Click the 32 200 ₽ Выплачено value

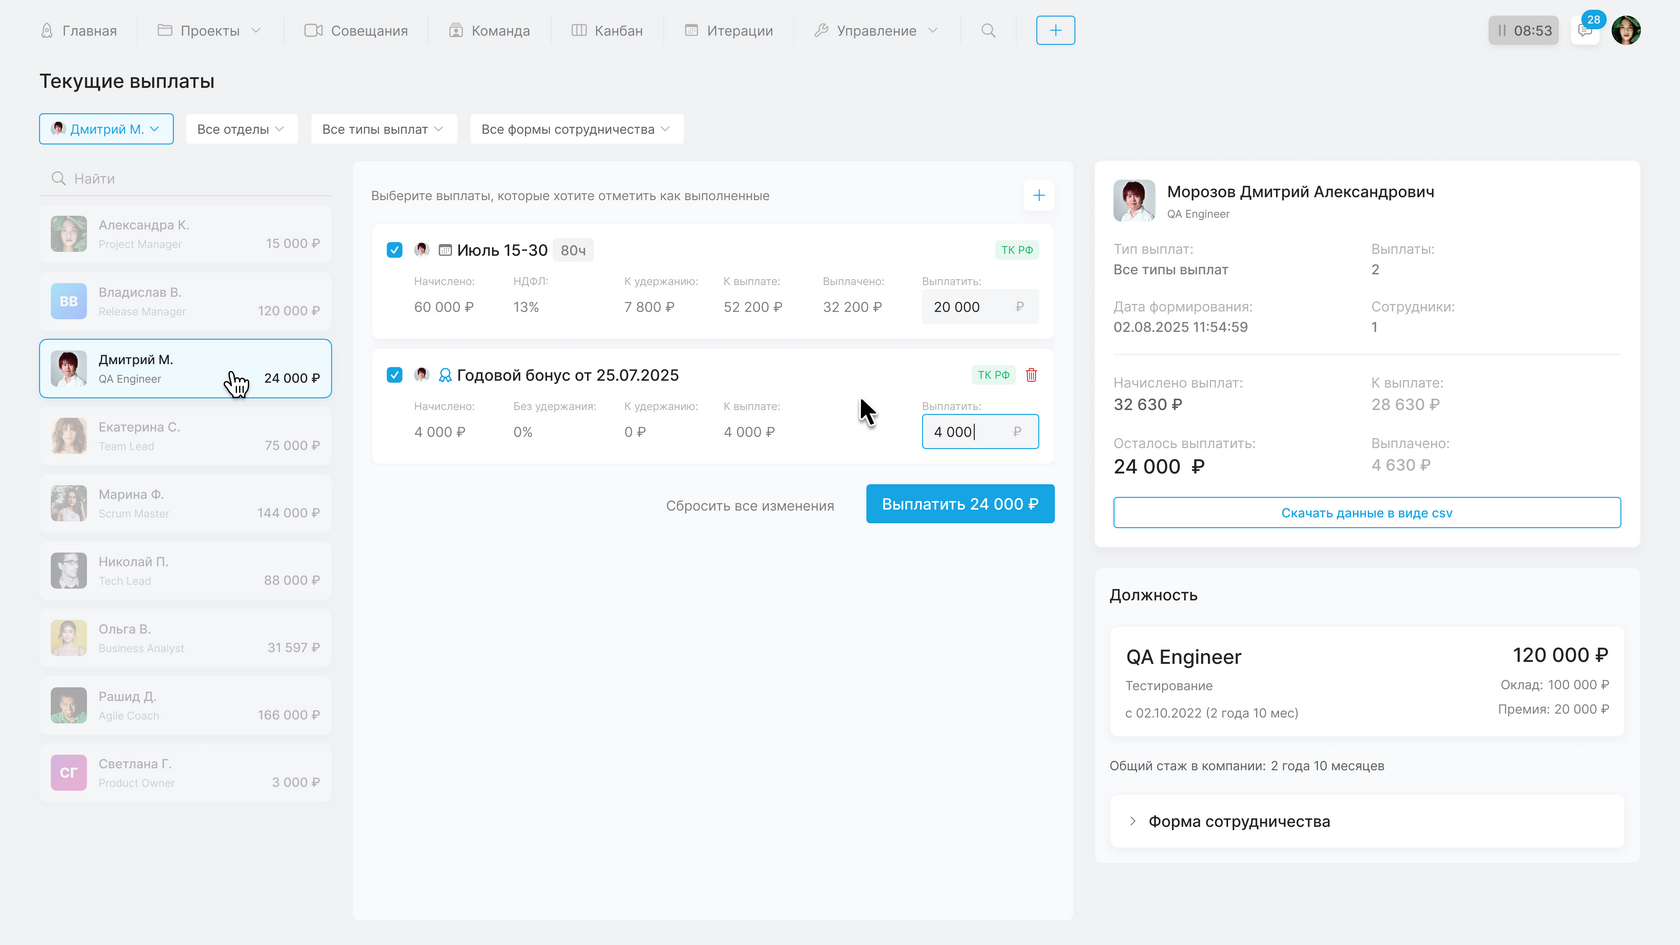pos(853,307)
